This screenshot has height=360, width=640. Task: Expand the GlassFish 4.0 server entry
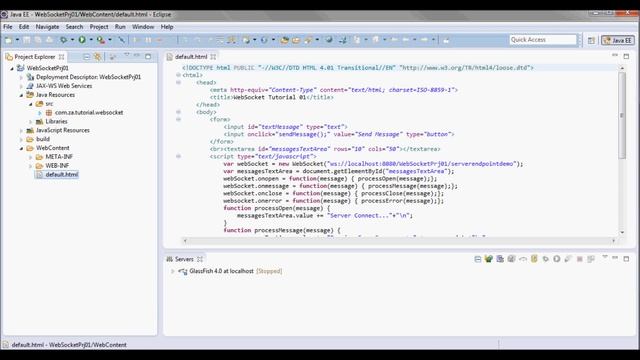172,271
